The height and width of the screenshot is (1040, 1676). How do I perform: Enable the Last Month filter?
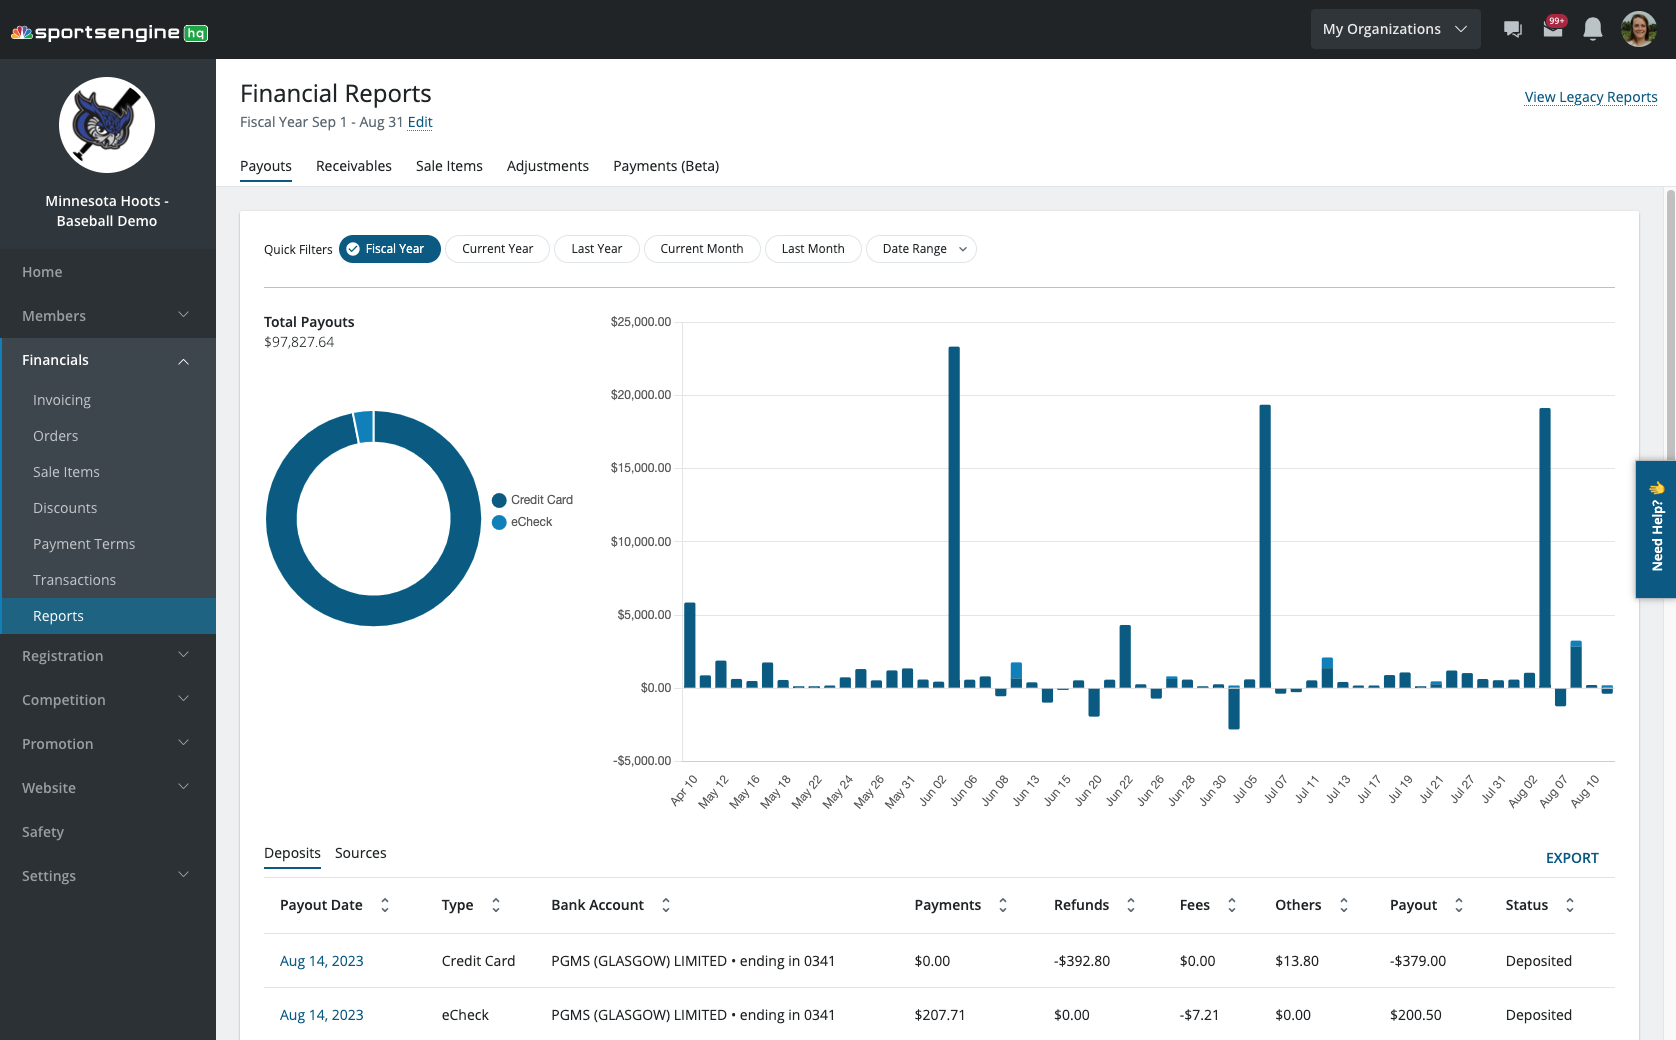[x=813, y=248]
